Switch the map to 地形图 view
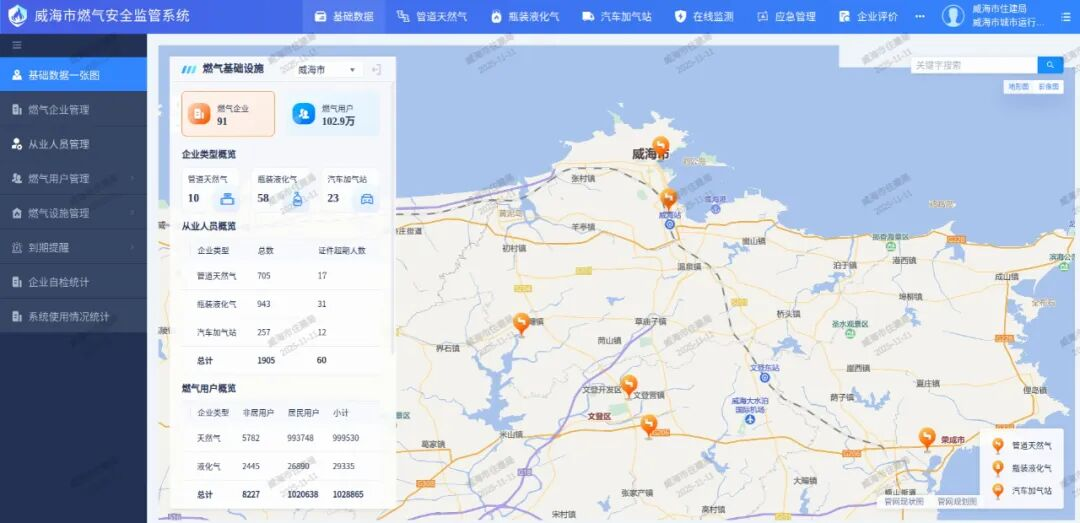The height and width of the screenshot is (523, 1080). pyautogui.click(x=1018, y=88)
